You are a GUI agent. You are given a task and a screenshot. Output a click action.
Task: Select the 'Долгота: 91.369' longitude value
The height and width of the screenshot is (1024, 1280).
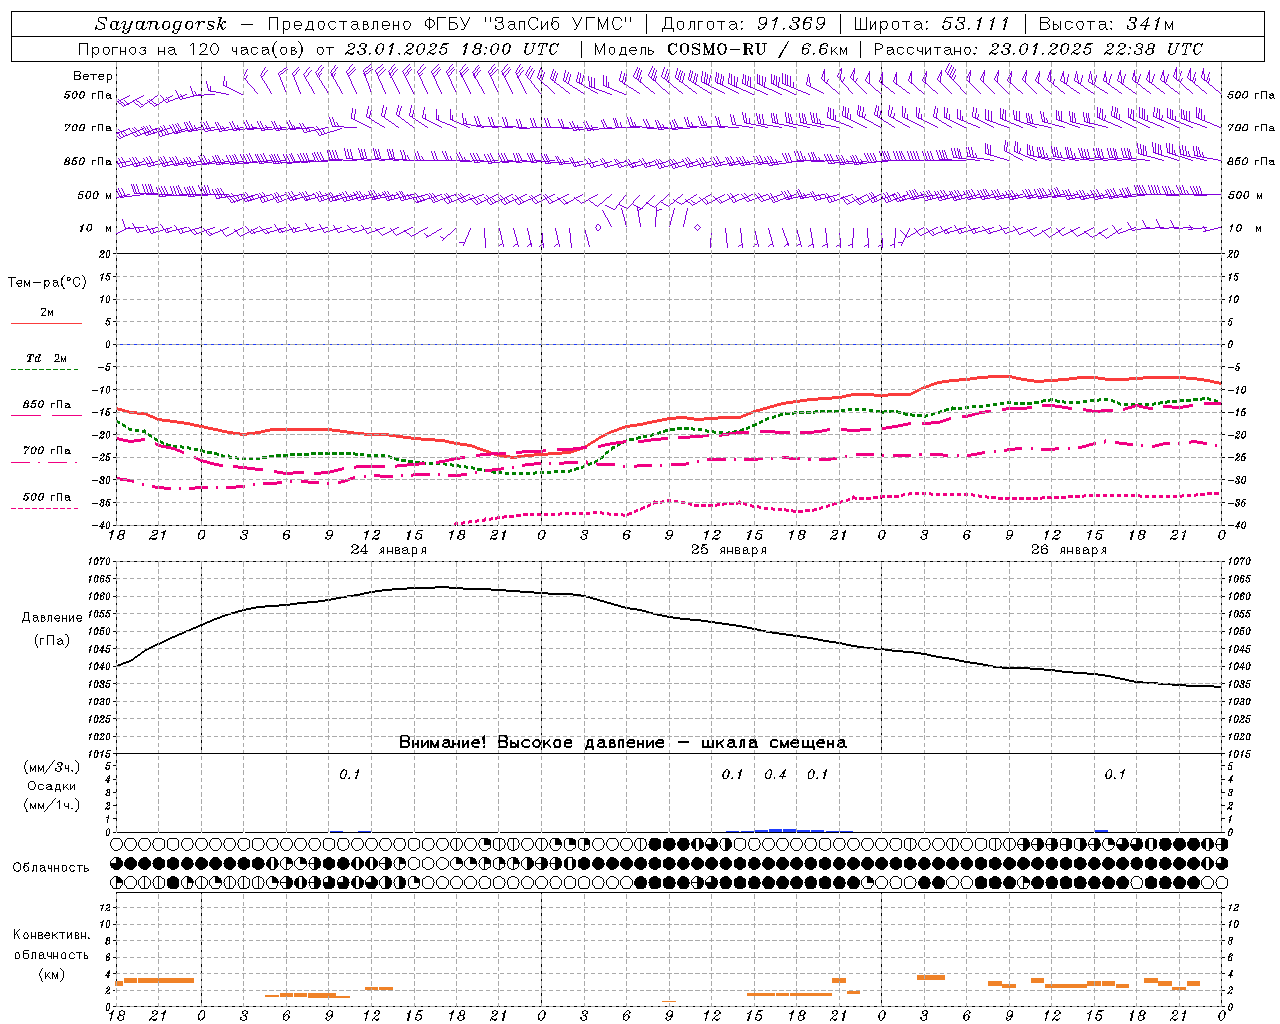(744, 24)
